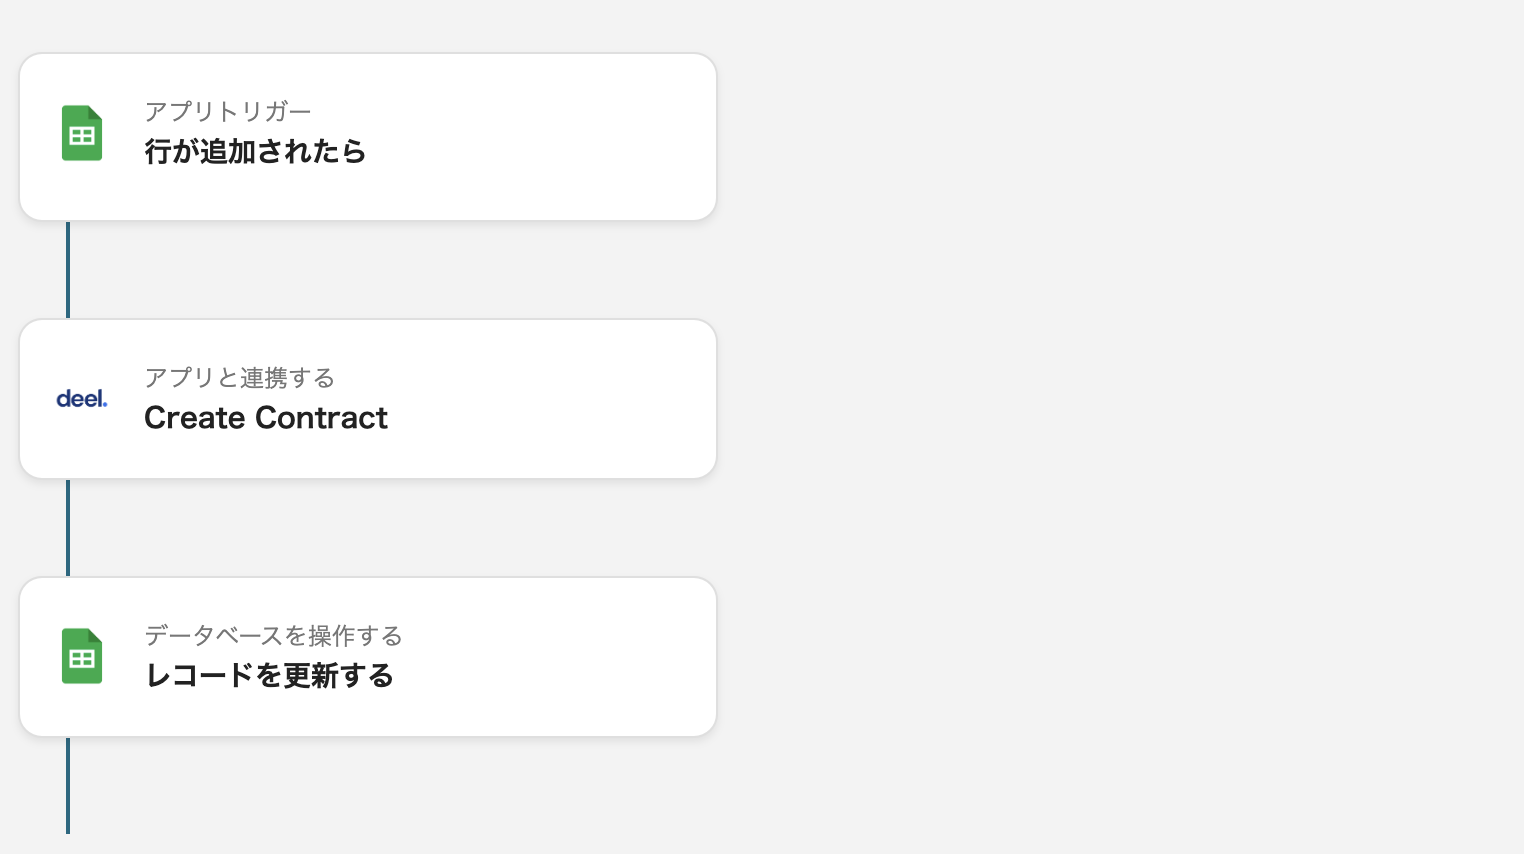
Task: Click the アプリと連携する label
Action: pyautogui.click(x=239, y=378)
